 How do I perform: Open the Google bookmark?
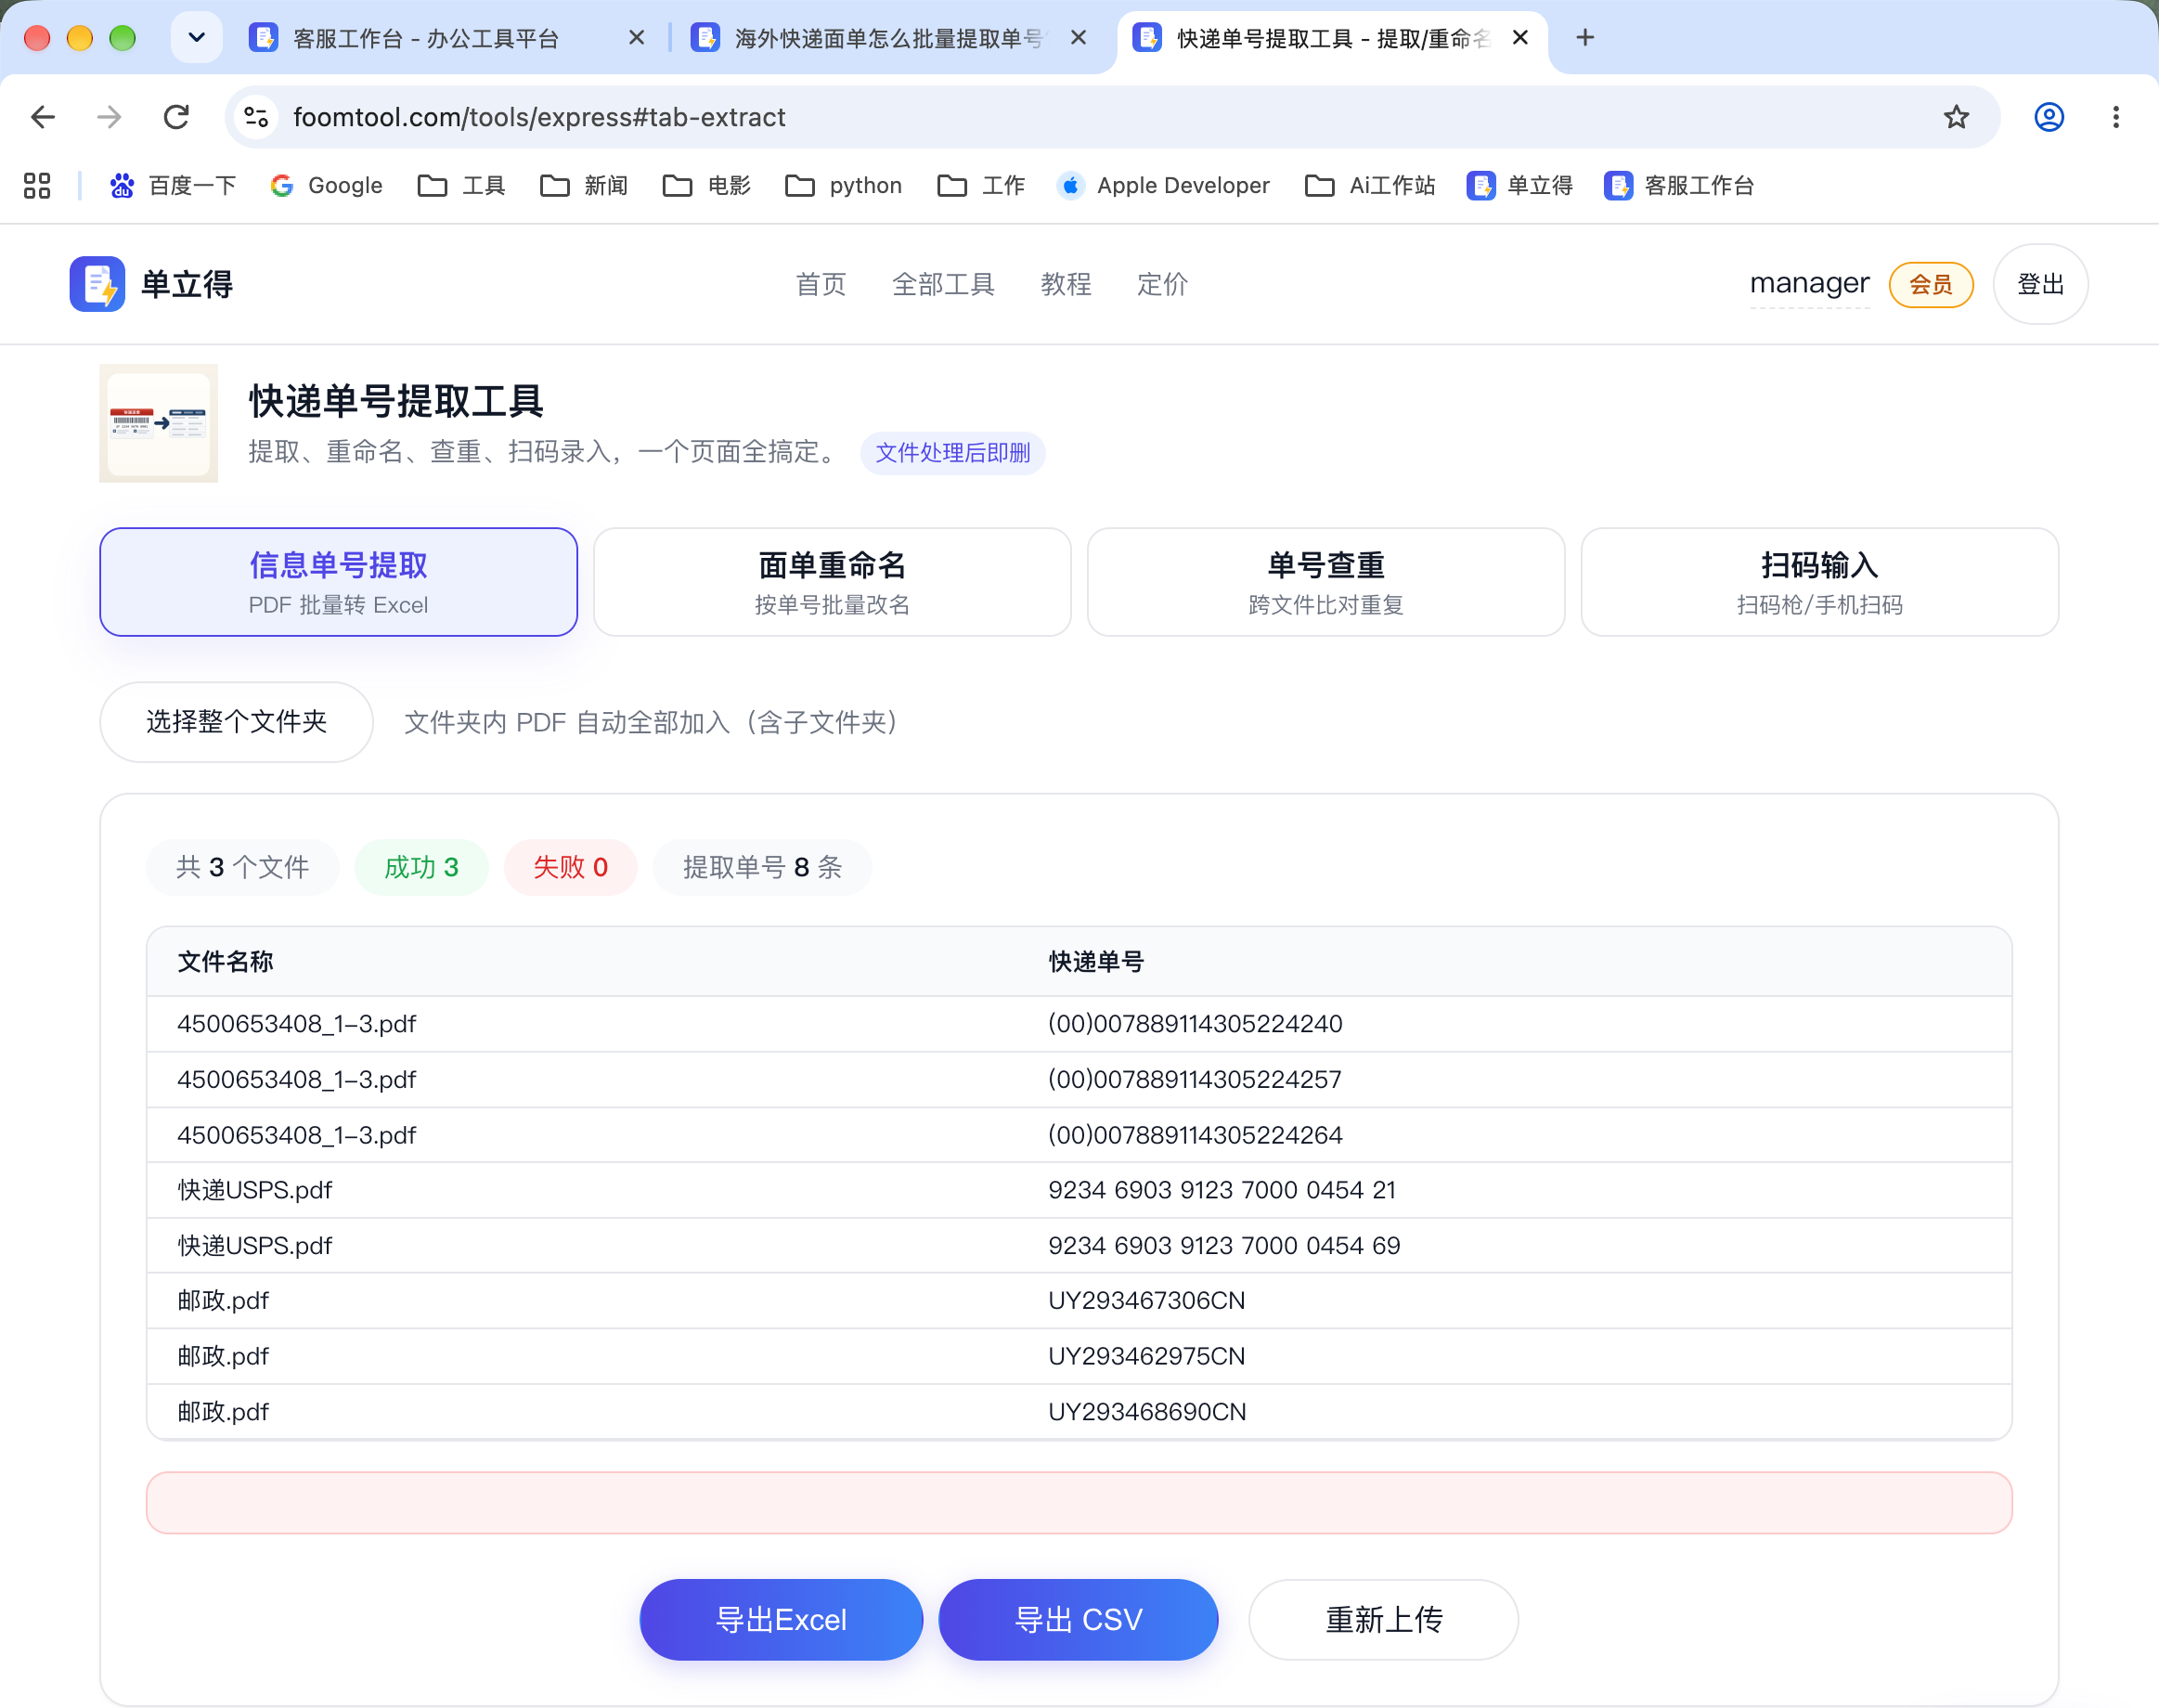pos(327,185)
